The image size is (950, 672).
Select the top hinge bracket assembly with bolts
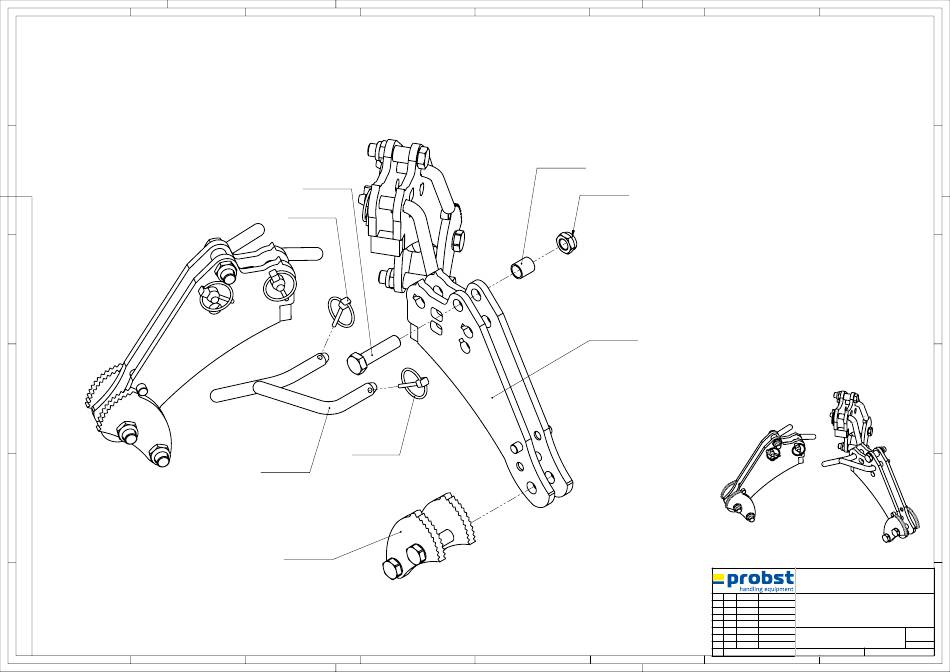coord(414,218)
